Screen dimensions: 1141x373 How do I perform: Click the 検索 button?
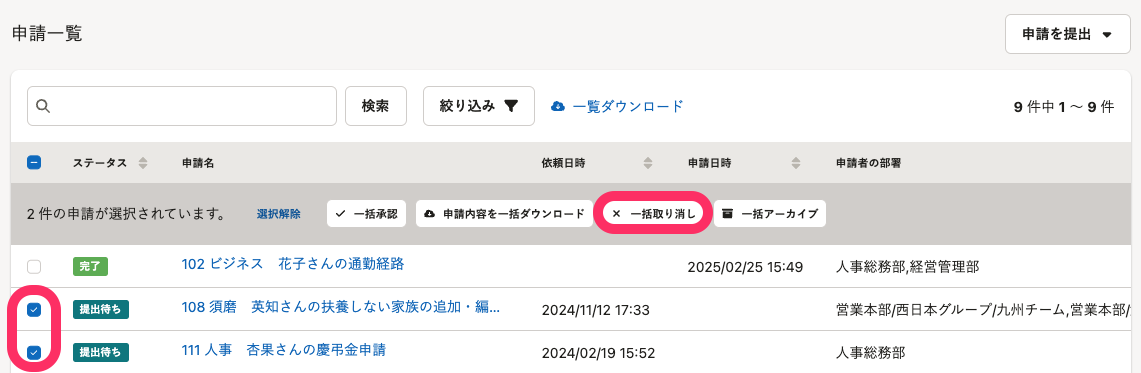(x=375, y=106)
